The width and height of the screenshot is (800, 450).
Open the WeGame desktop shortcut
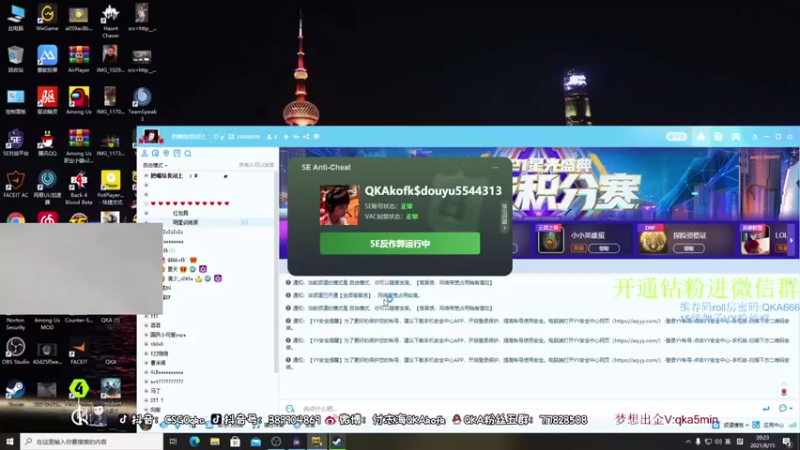click(x=47, y=17)
